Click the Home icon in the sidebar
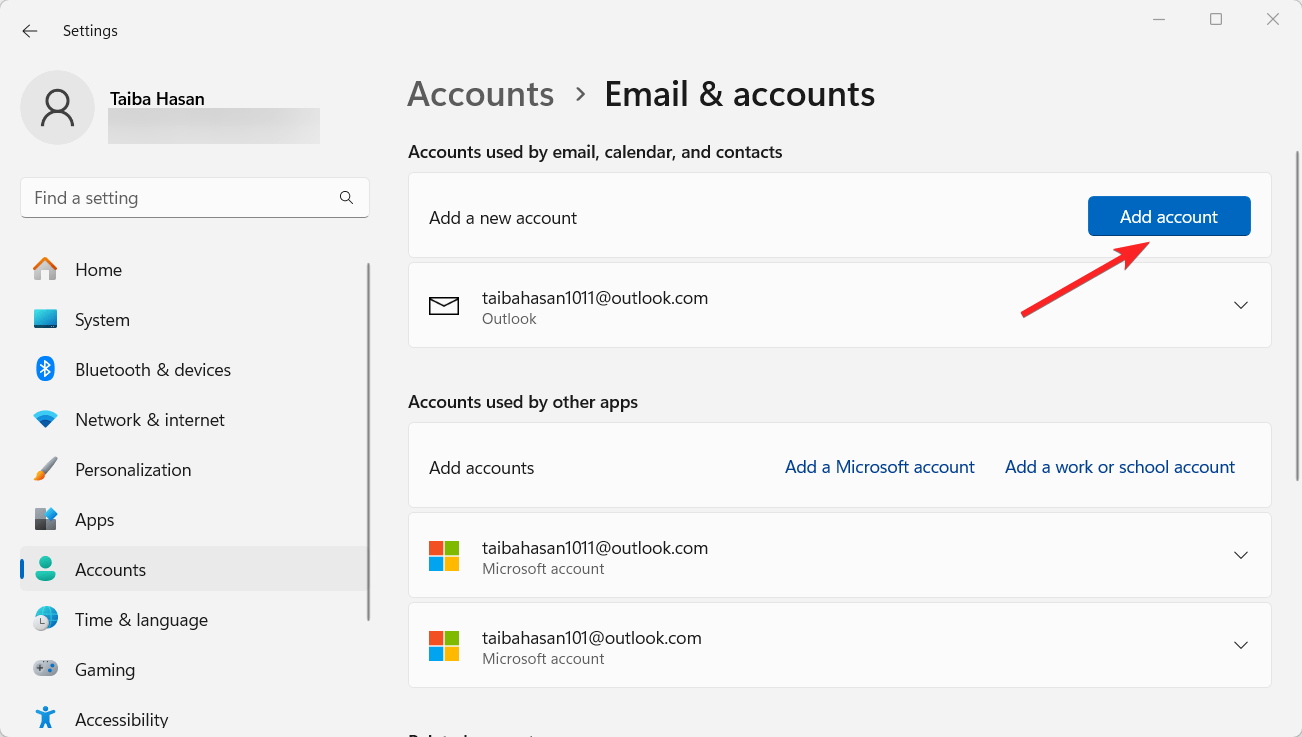The height and width of the screenshot is (737, 1302). 45,270
